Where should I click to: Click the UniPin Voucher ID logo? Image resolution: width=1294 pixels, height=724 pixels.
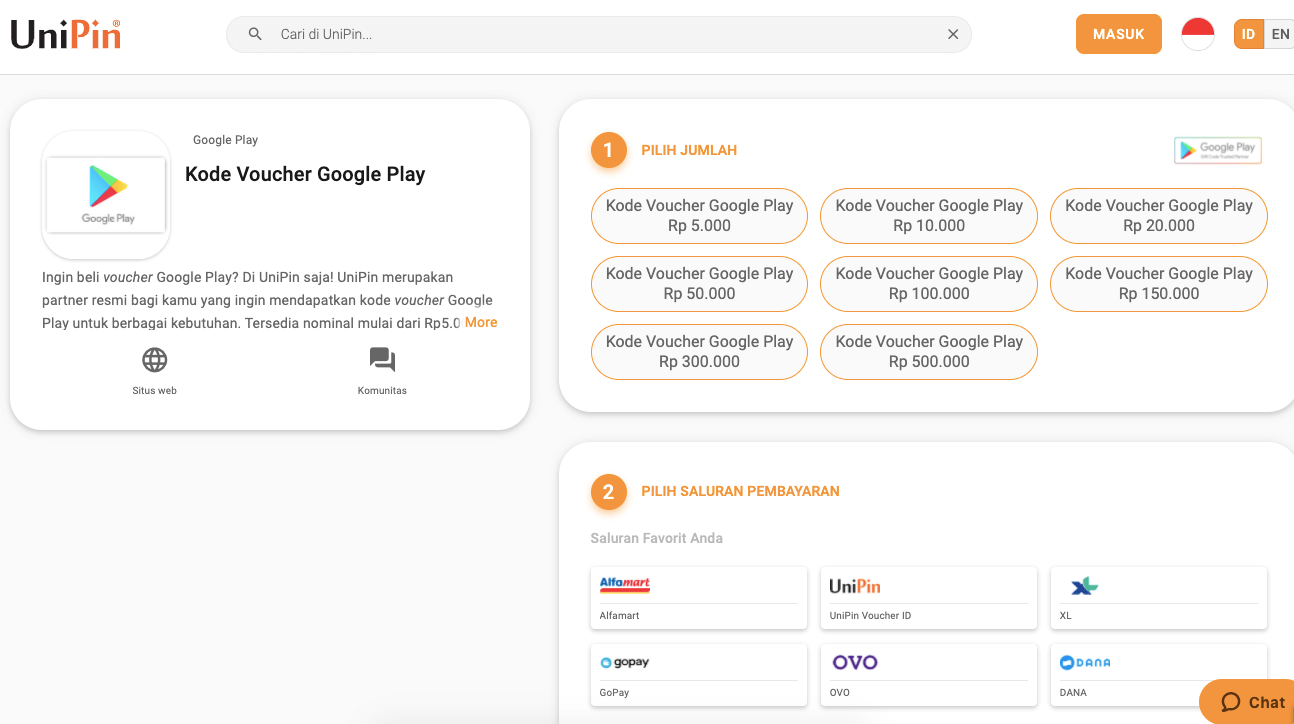tap(855, 586)
